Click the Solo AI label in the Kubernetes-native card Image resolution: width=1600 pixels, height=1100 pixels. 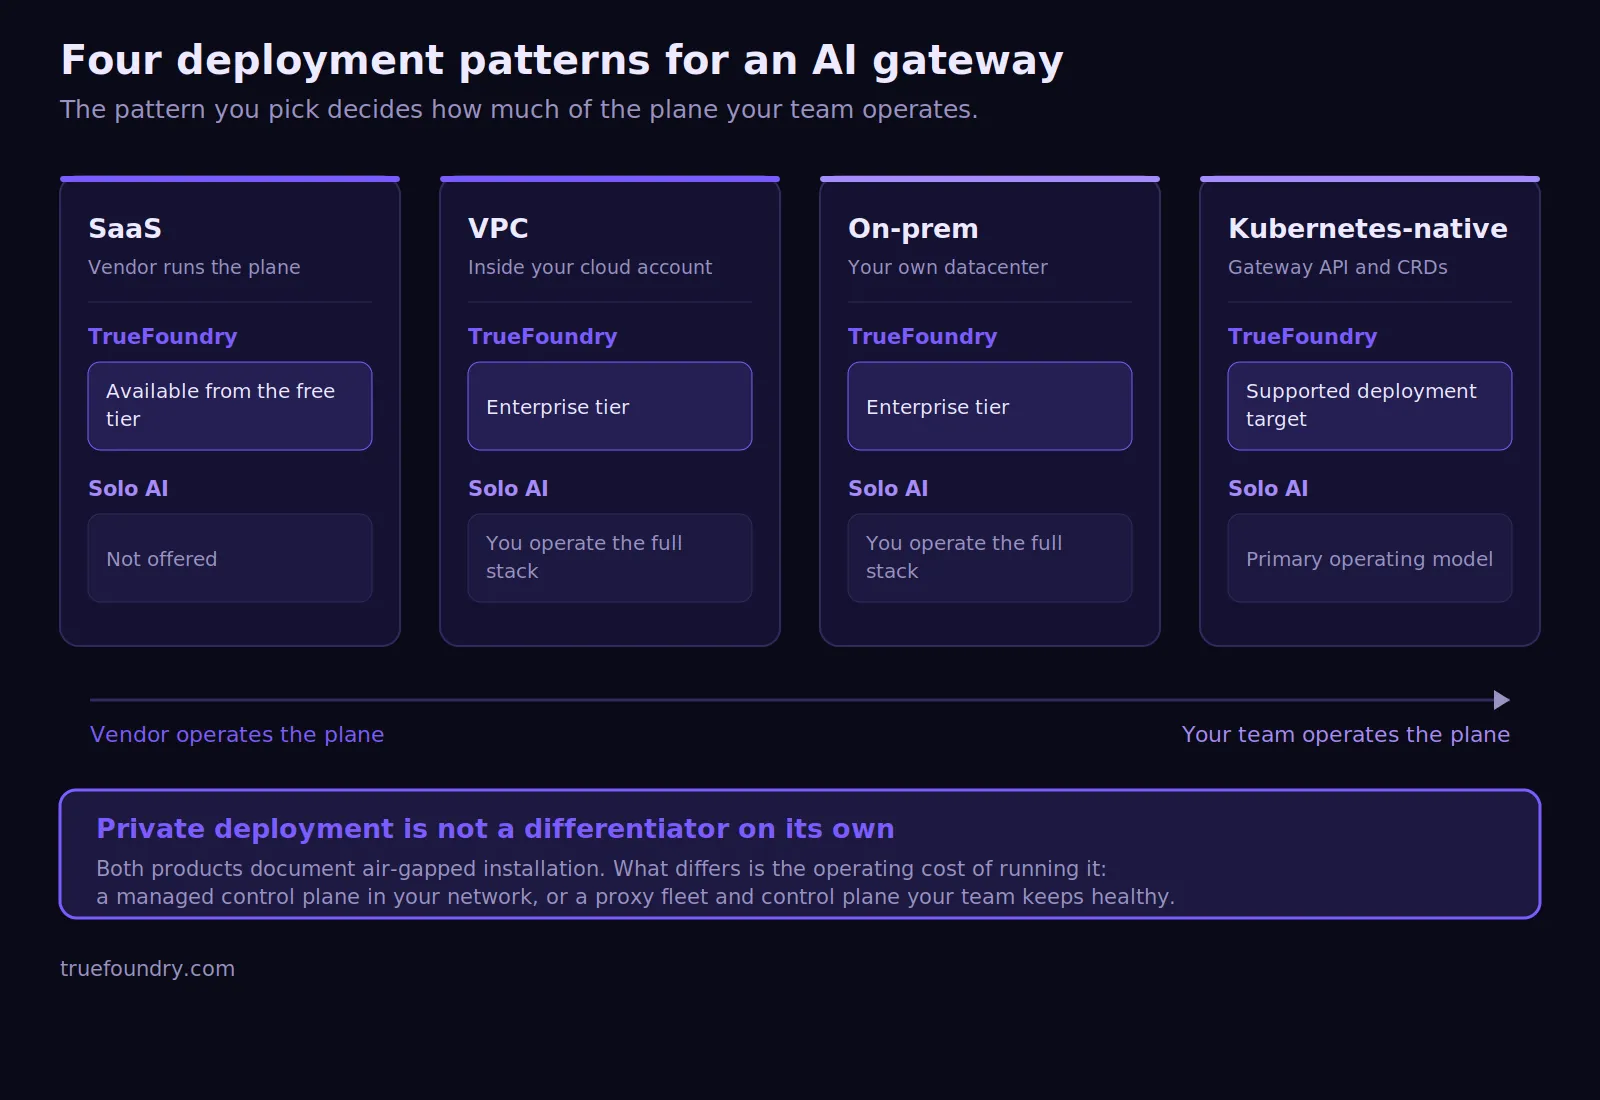click(x=1268, y=488)
